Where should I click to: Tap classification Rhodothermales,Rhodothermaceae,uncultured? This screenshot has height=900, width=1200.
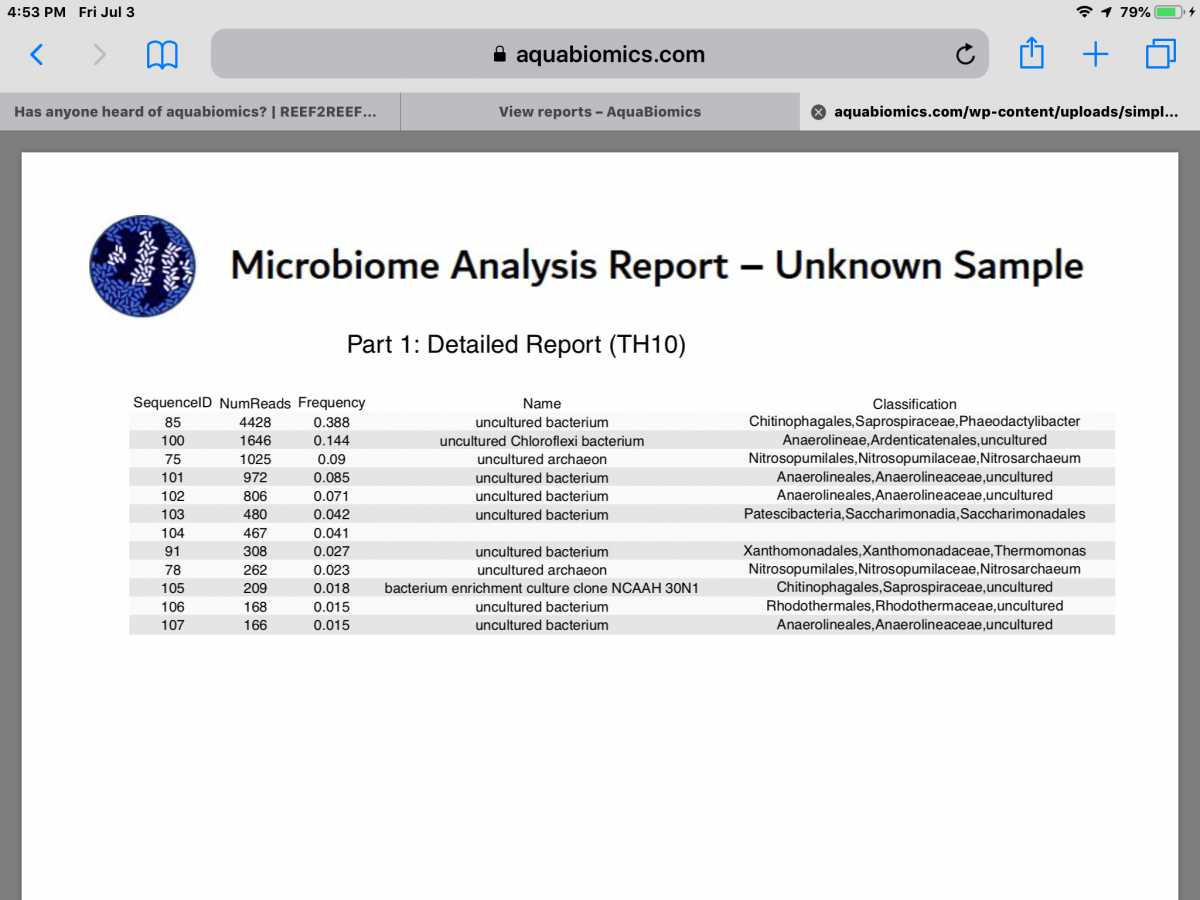click(x=915, y=606)
